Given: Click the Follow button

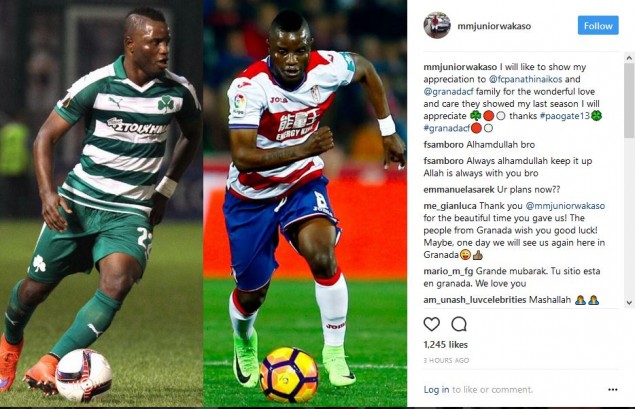Looking at the screenshot, I should (598, 26).
